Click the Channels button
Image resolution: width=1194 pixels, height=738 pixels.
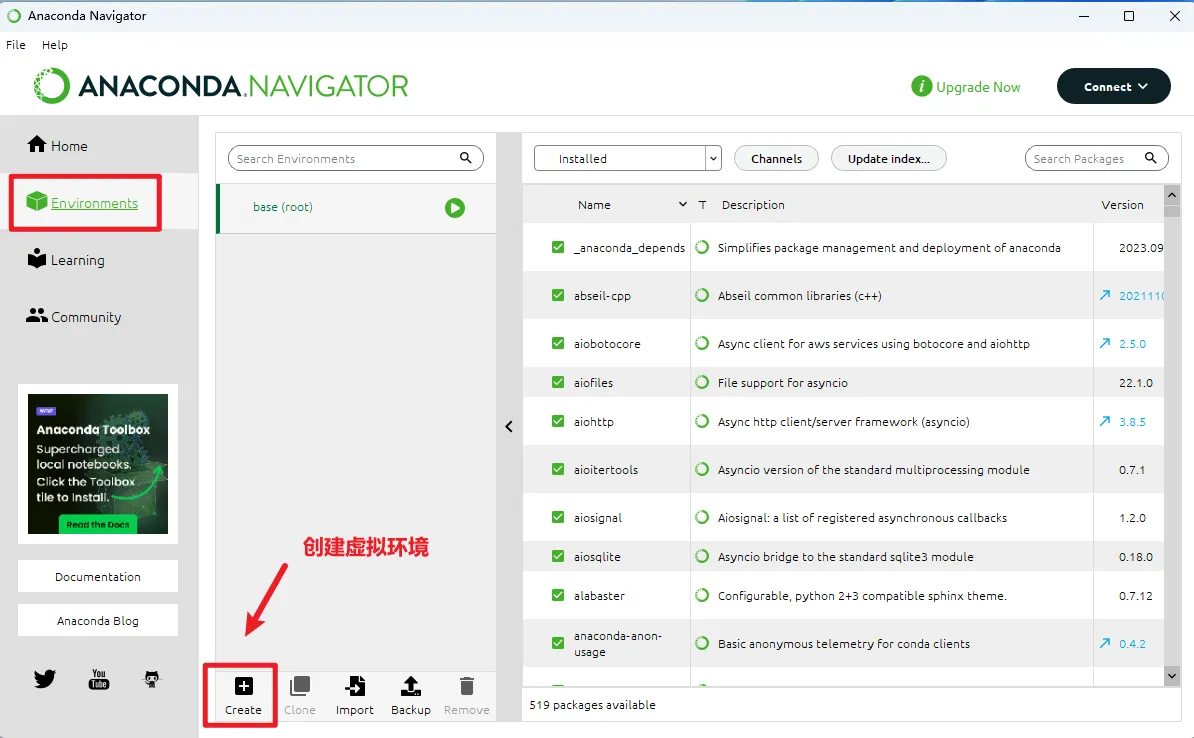tap(776, 158)
